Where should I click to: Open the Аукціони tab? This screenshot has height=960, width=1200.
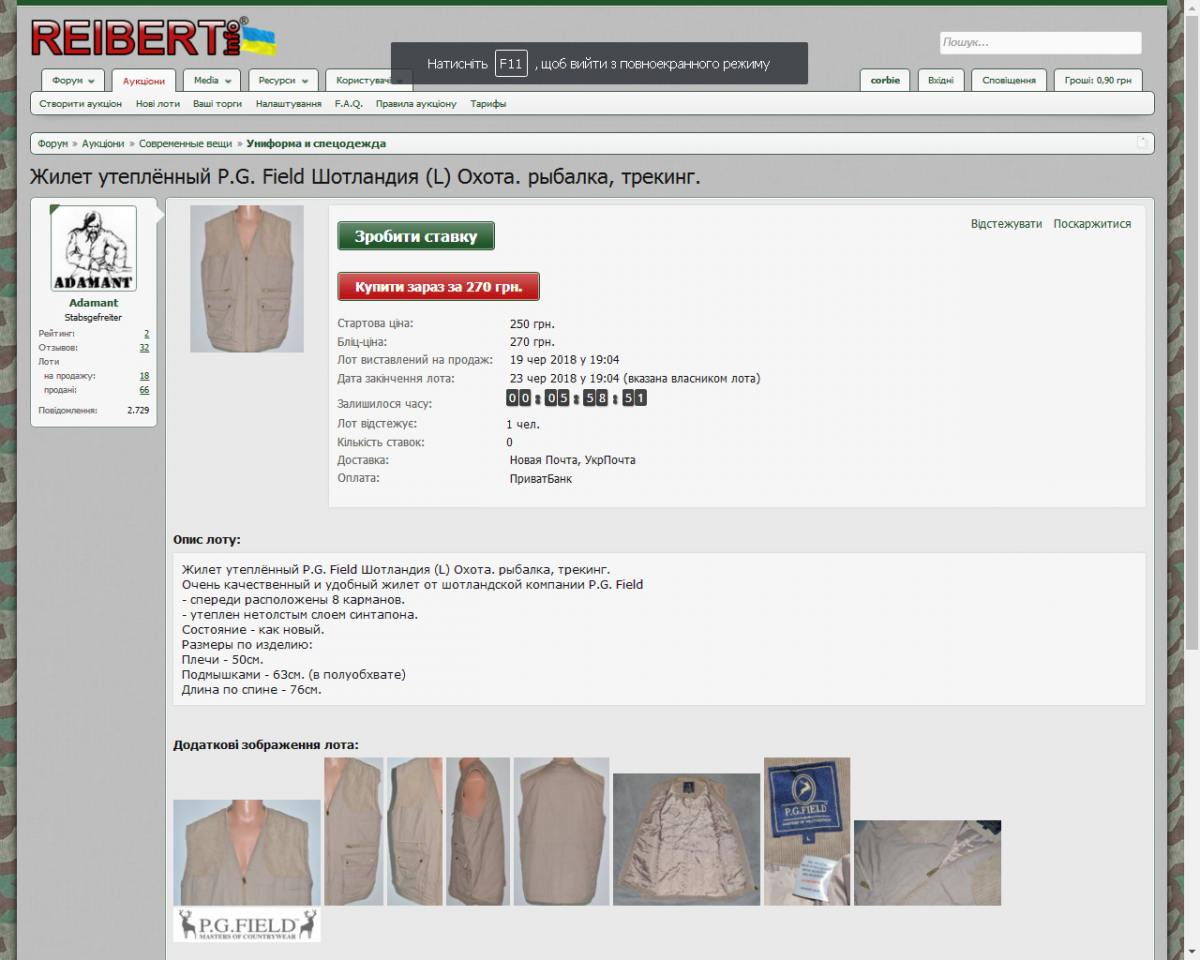[144, 80]
